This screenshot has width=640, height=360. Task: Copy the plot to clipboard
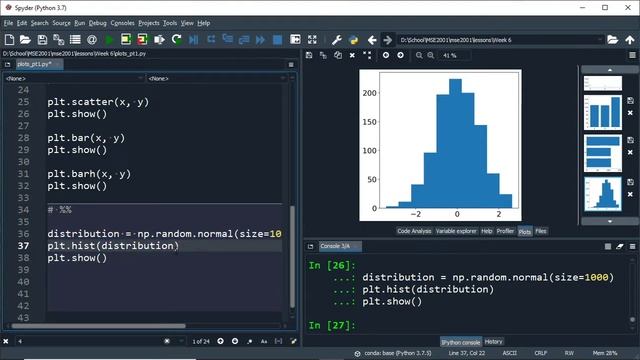(338, 55)
